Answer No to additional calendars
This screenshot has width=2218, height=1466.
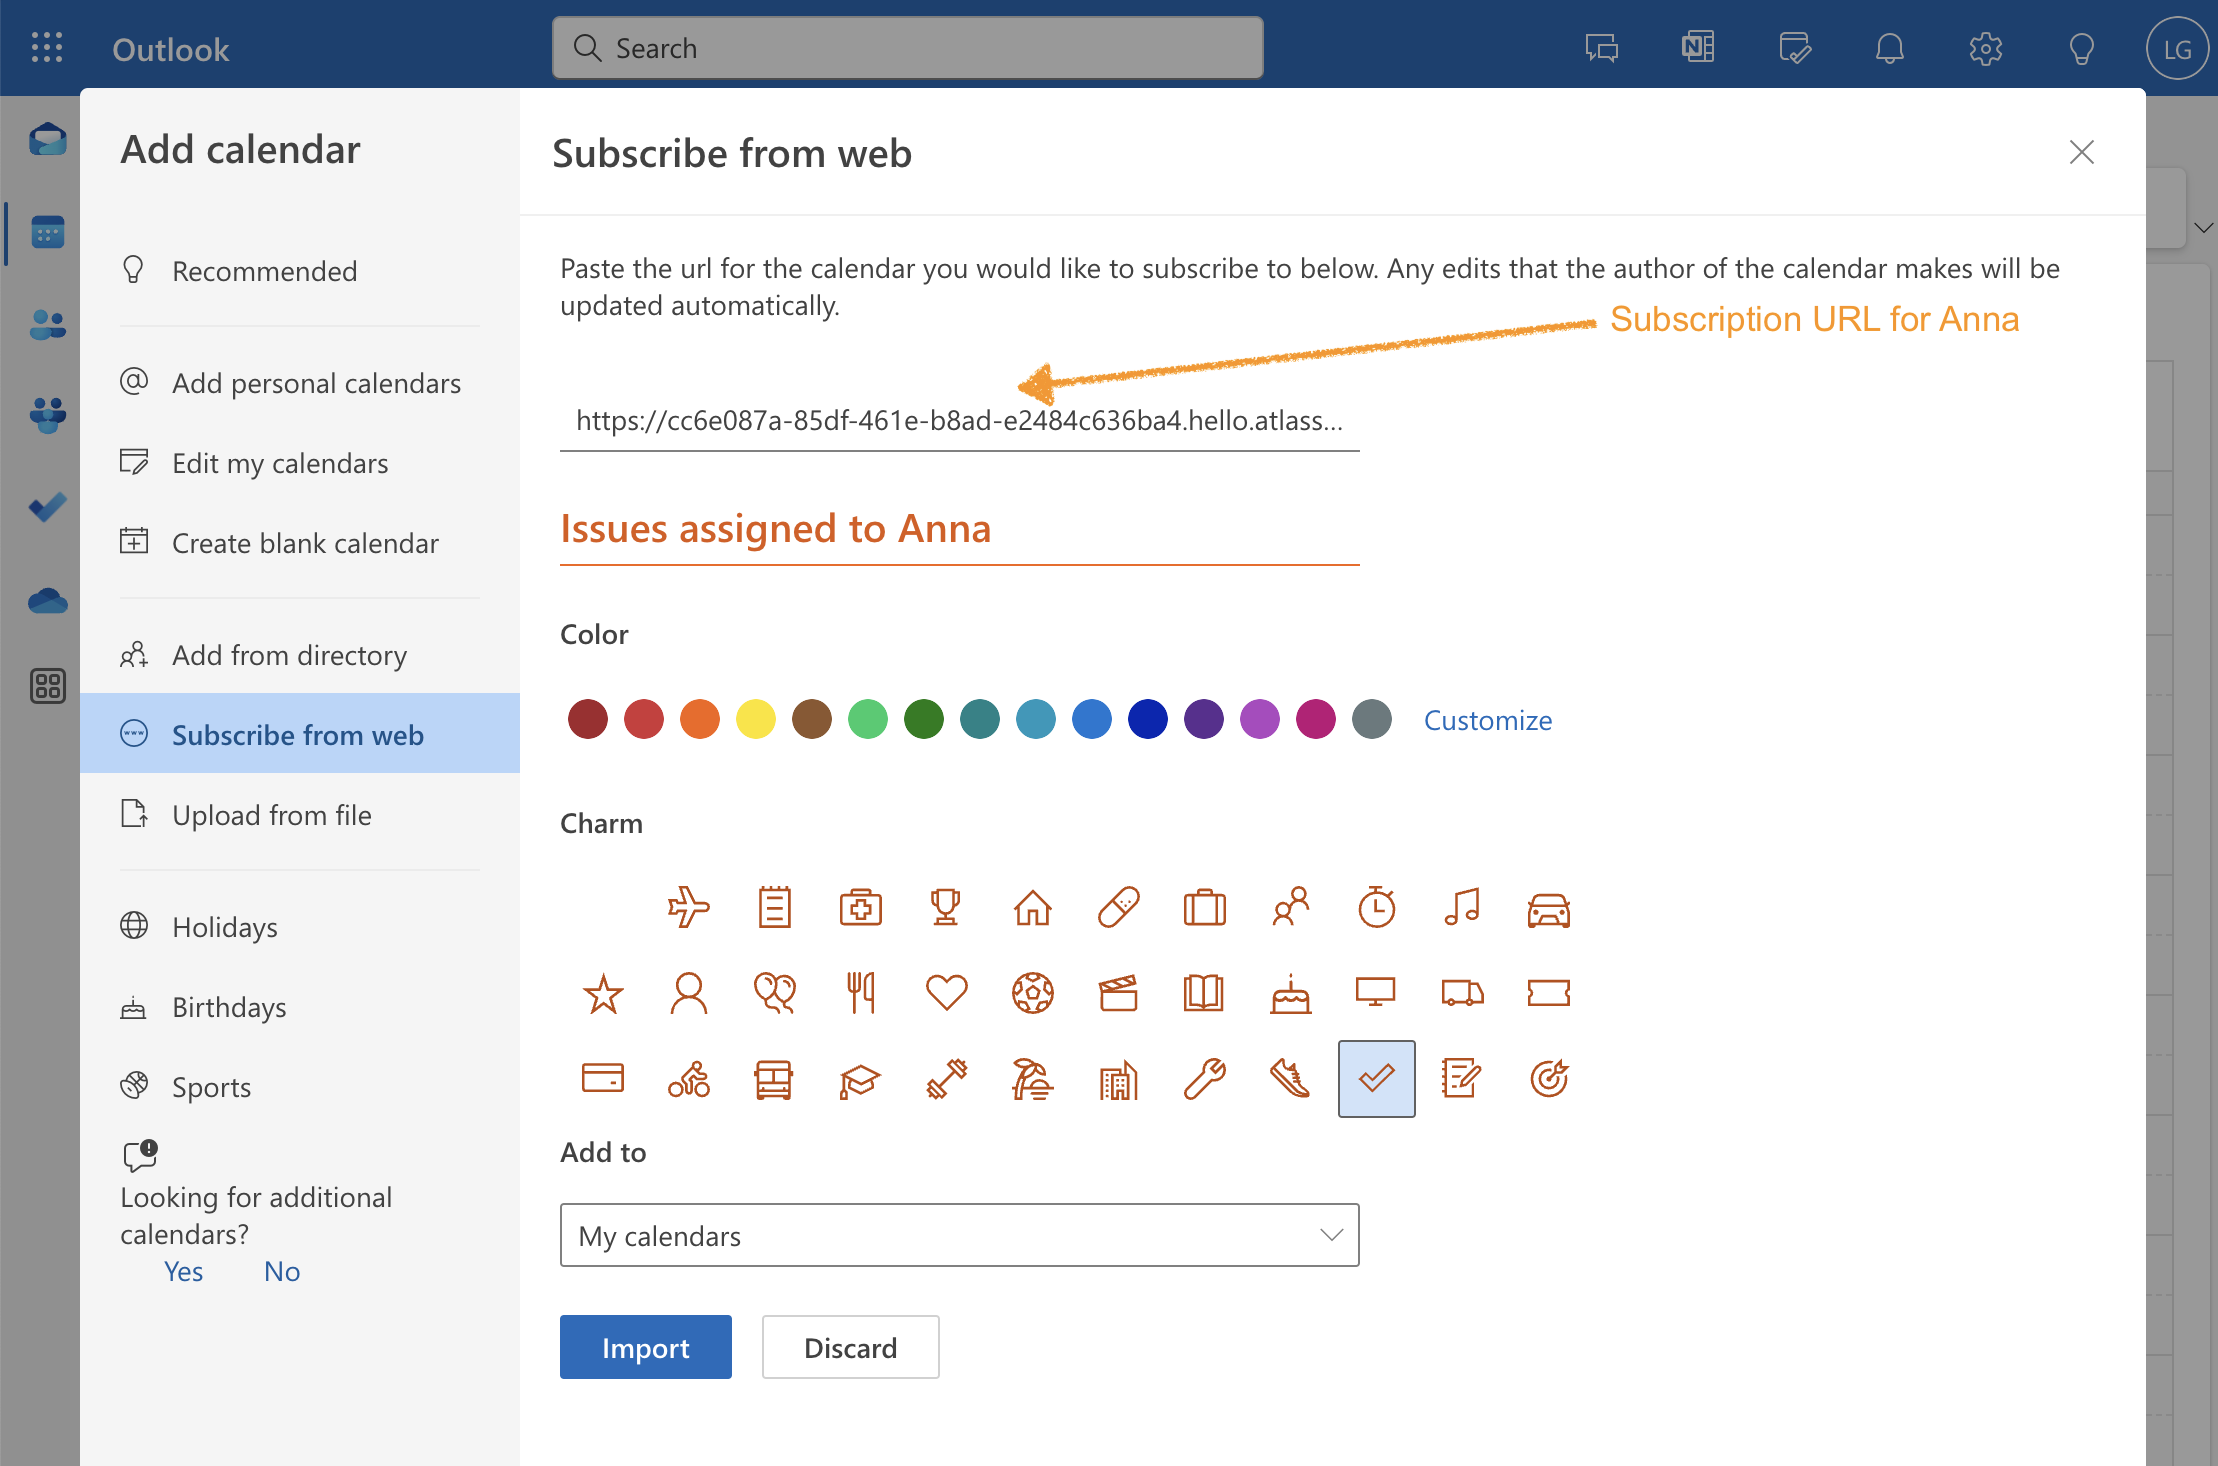(x=282, y=1271)
